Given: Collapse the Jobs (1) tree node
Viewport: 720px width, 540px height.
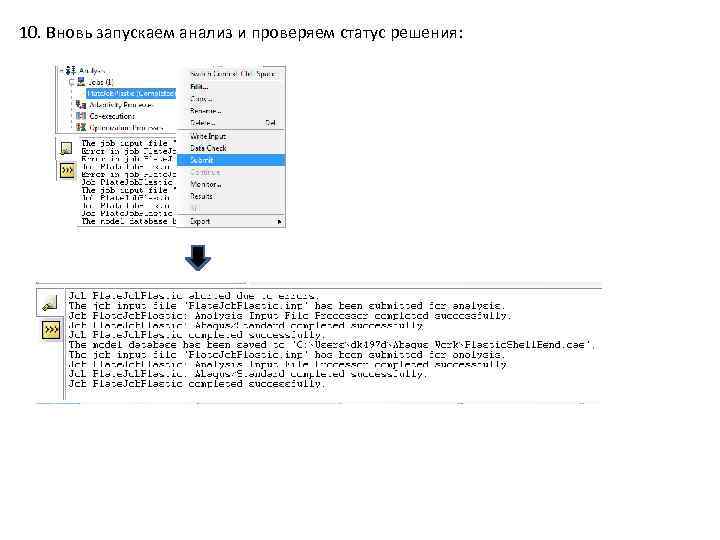Looking at the screenshot, I should (x=71, y=82).
